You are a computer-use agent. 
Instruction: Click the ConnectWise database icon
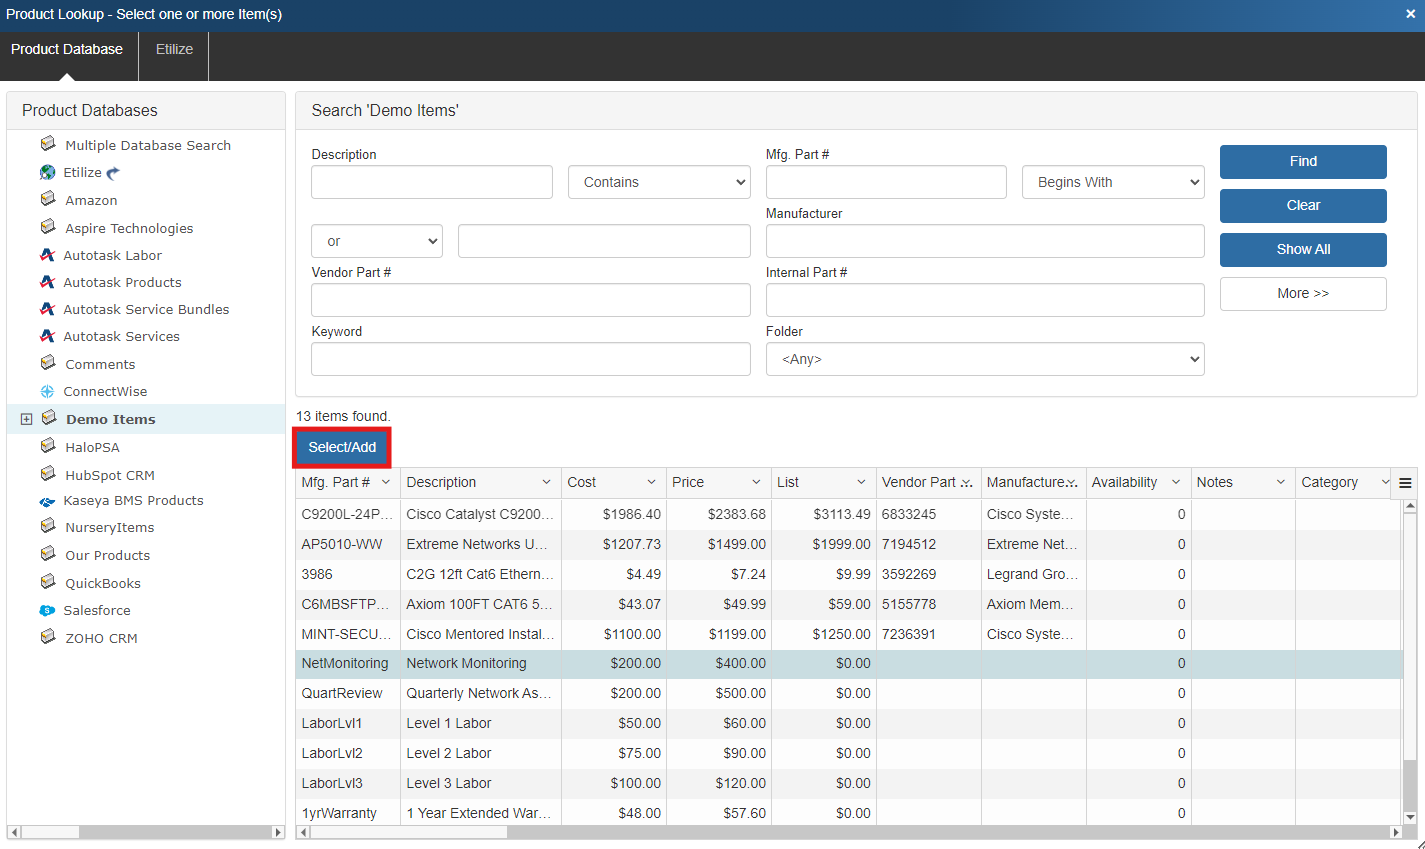click(47, 392)
